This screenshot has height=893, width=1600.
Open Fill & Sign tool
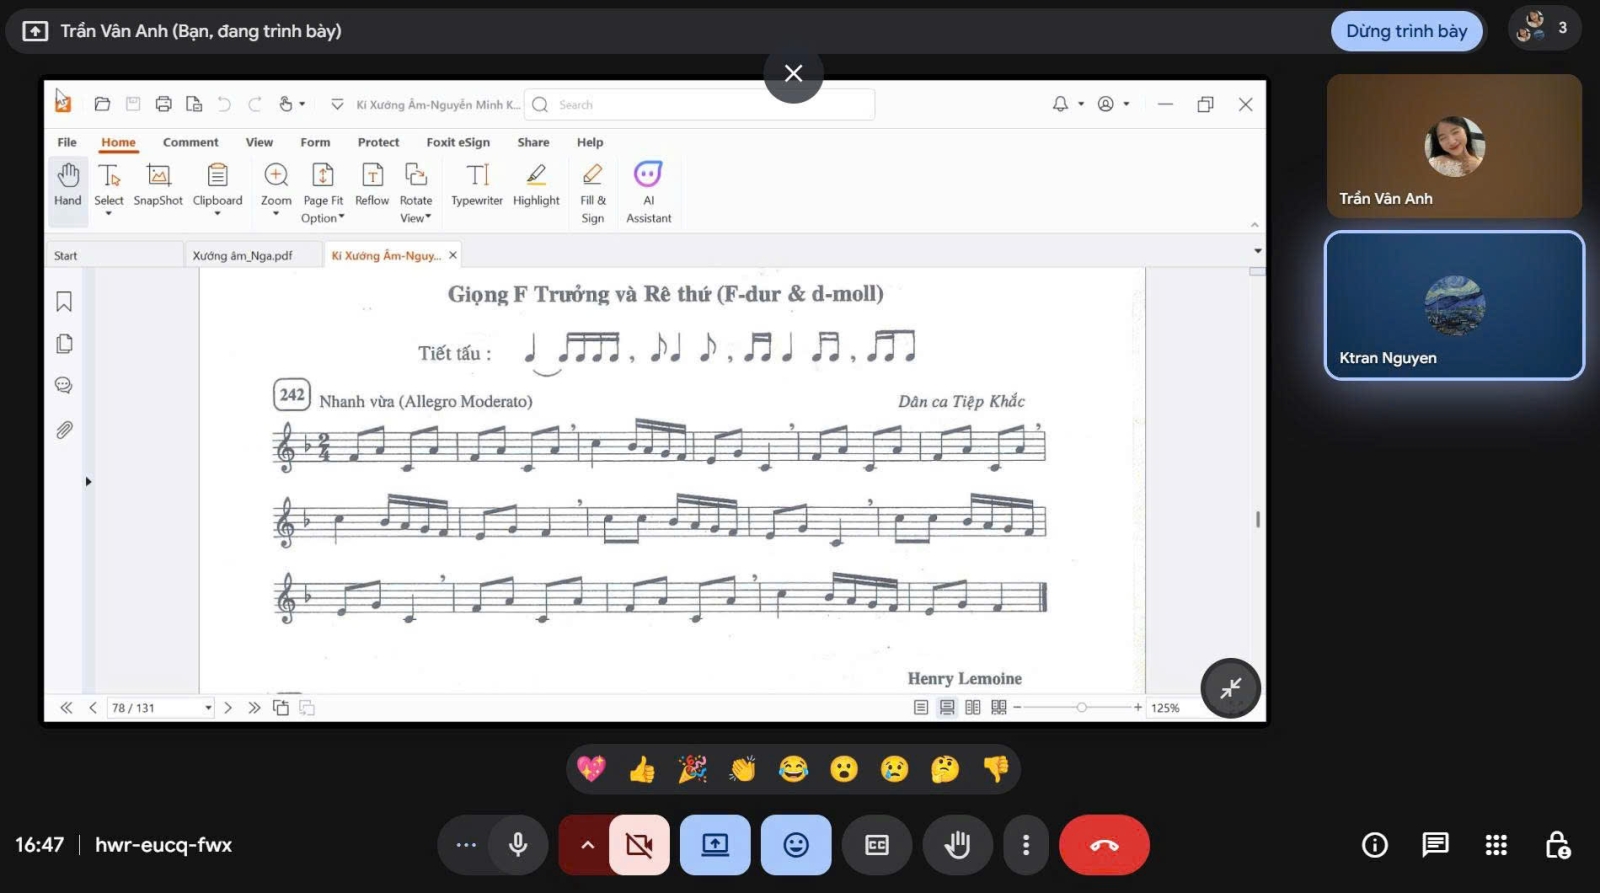pyautogui.click(x=593, y=193)
